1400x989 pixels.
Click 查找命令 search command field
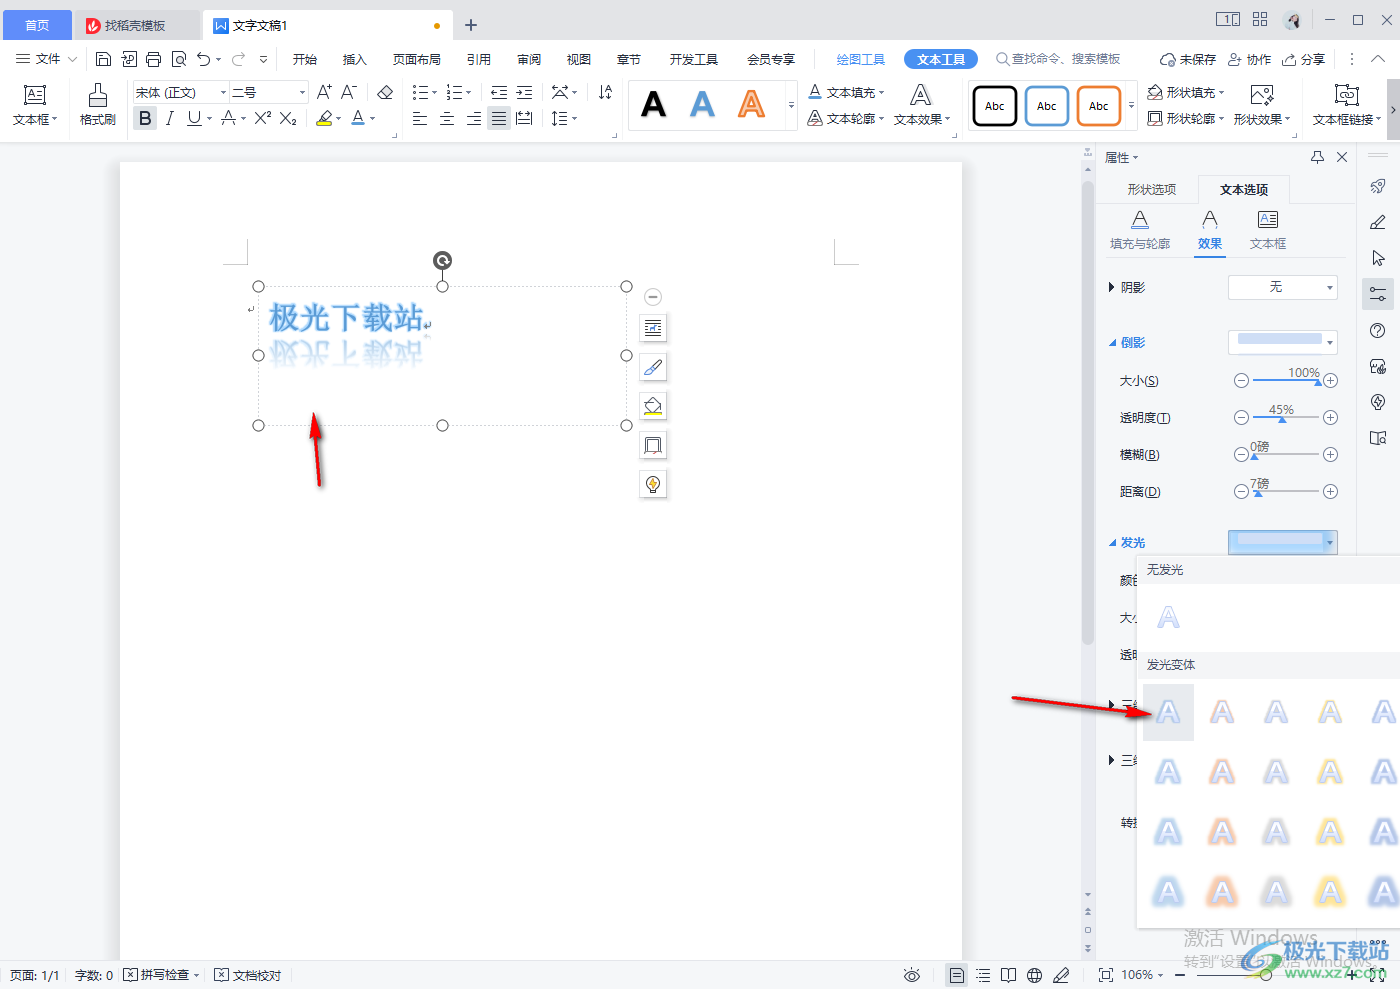click(1058, 59)
